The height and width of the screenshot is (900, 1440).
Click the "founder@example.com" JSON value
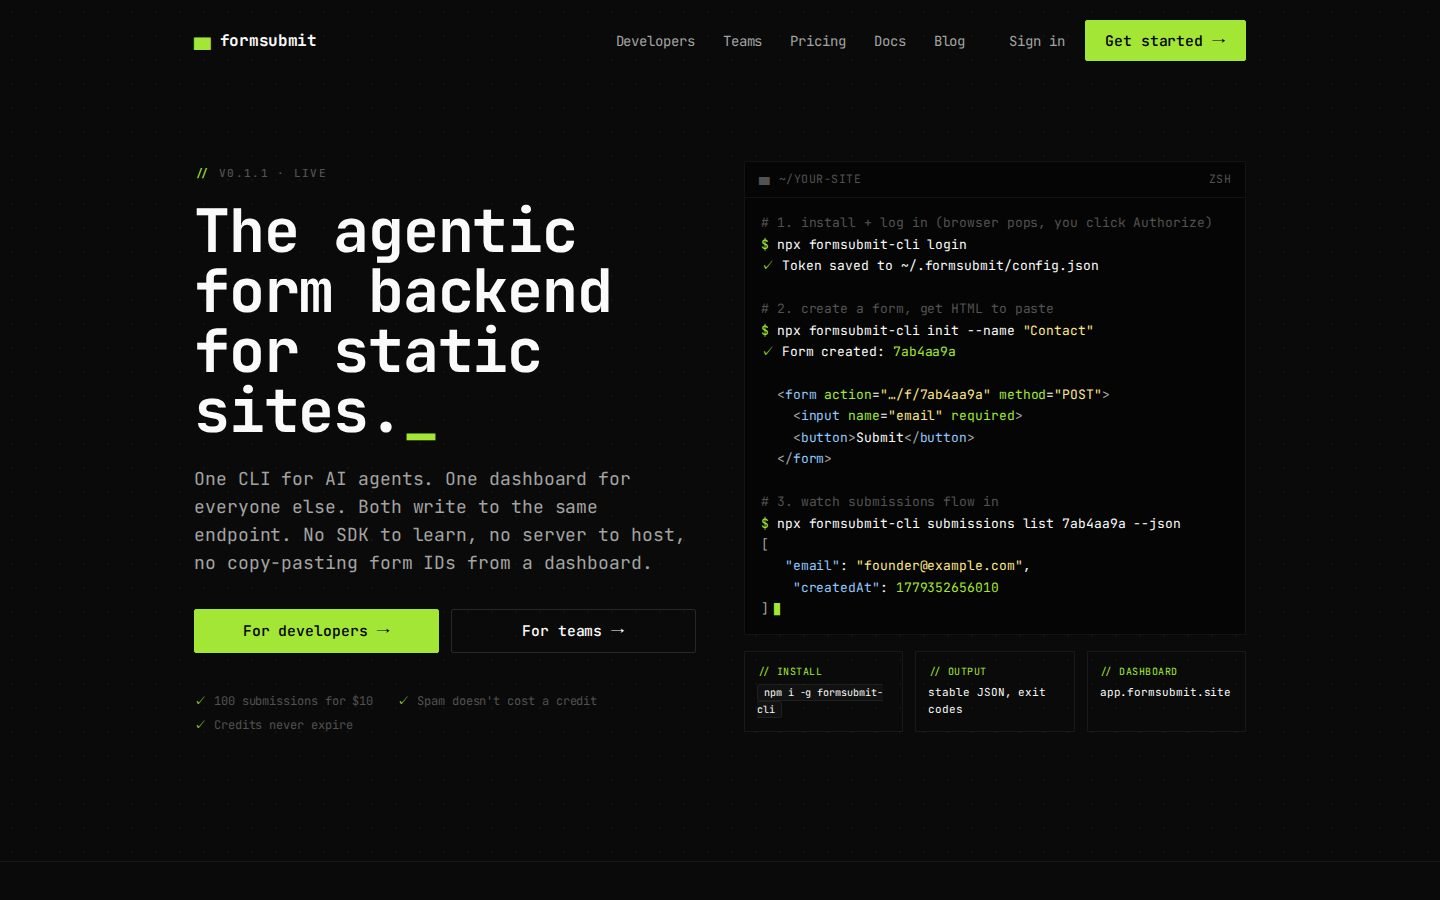click(940, 566)
